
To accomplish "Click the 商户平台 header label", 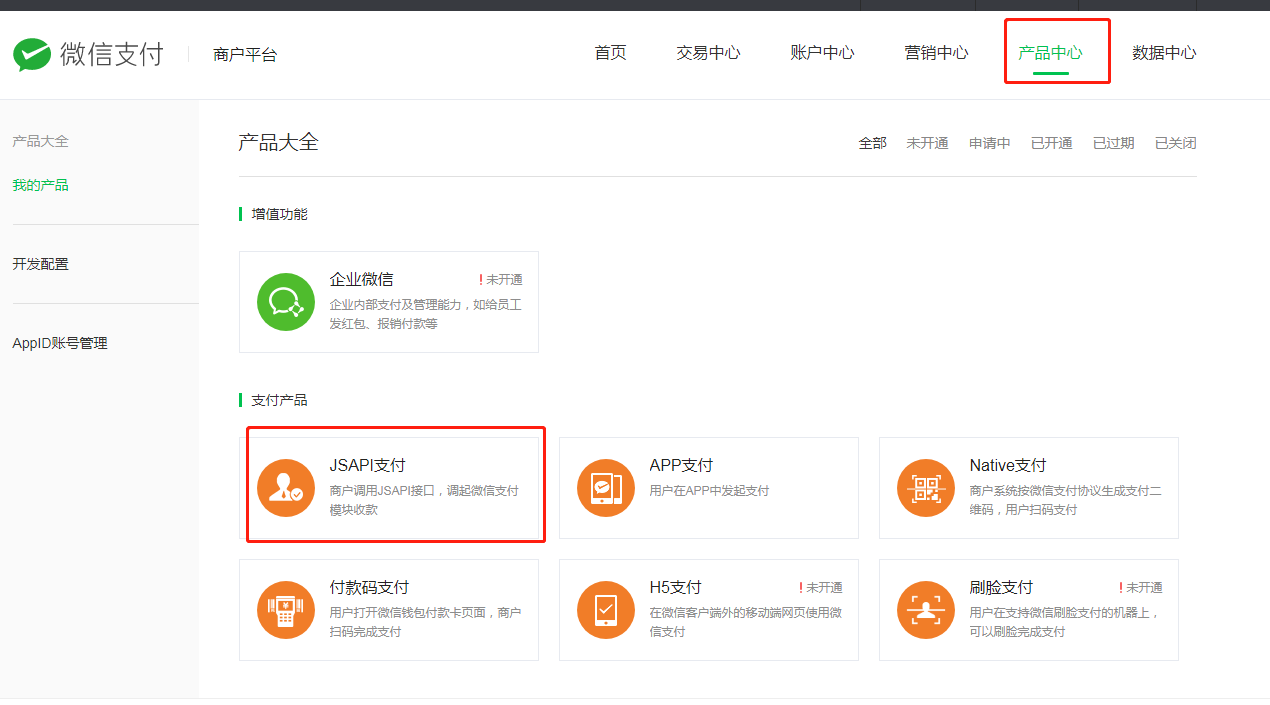I will pos(245,55).
